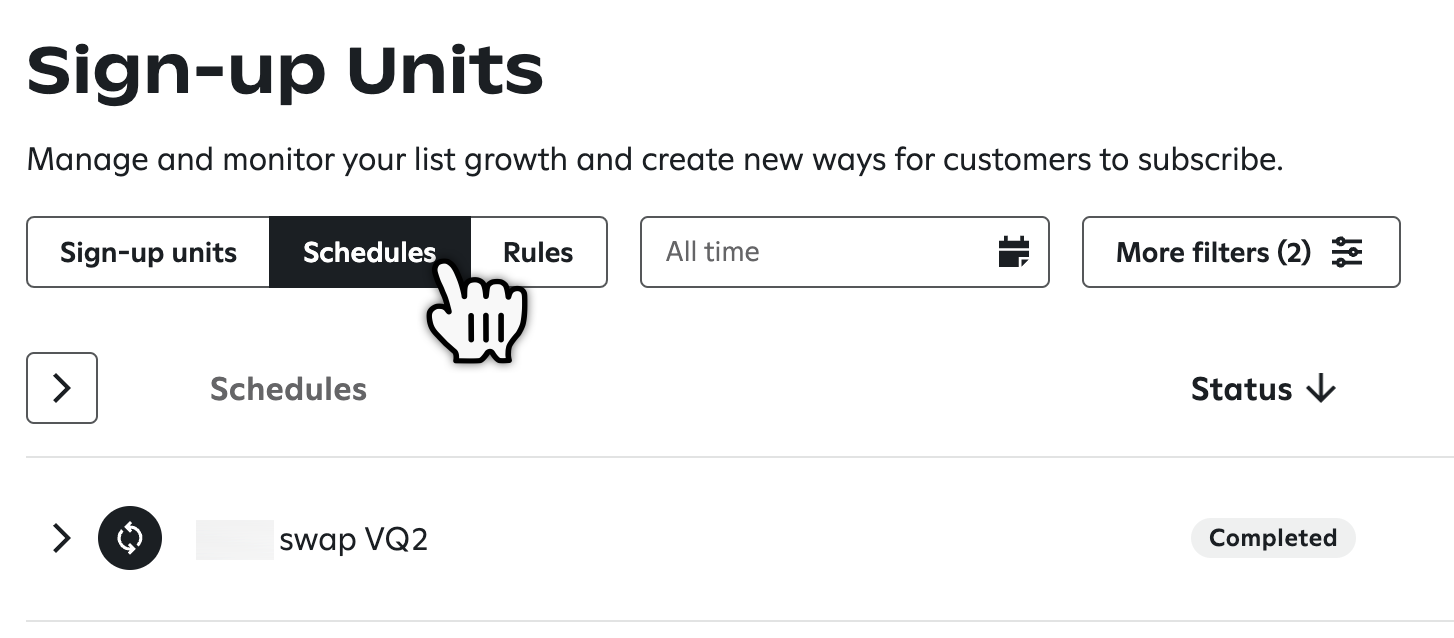Sort schedules by the Status column header
The height and width of the screenshot is (638, 1454).
point(1242,389)
